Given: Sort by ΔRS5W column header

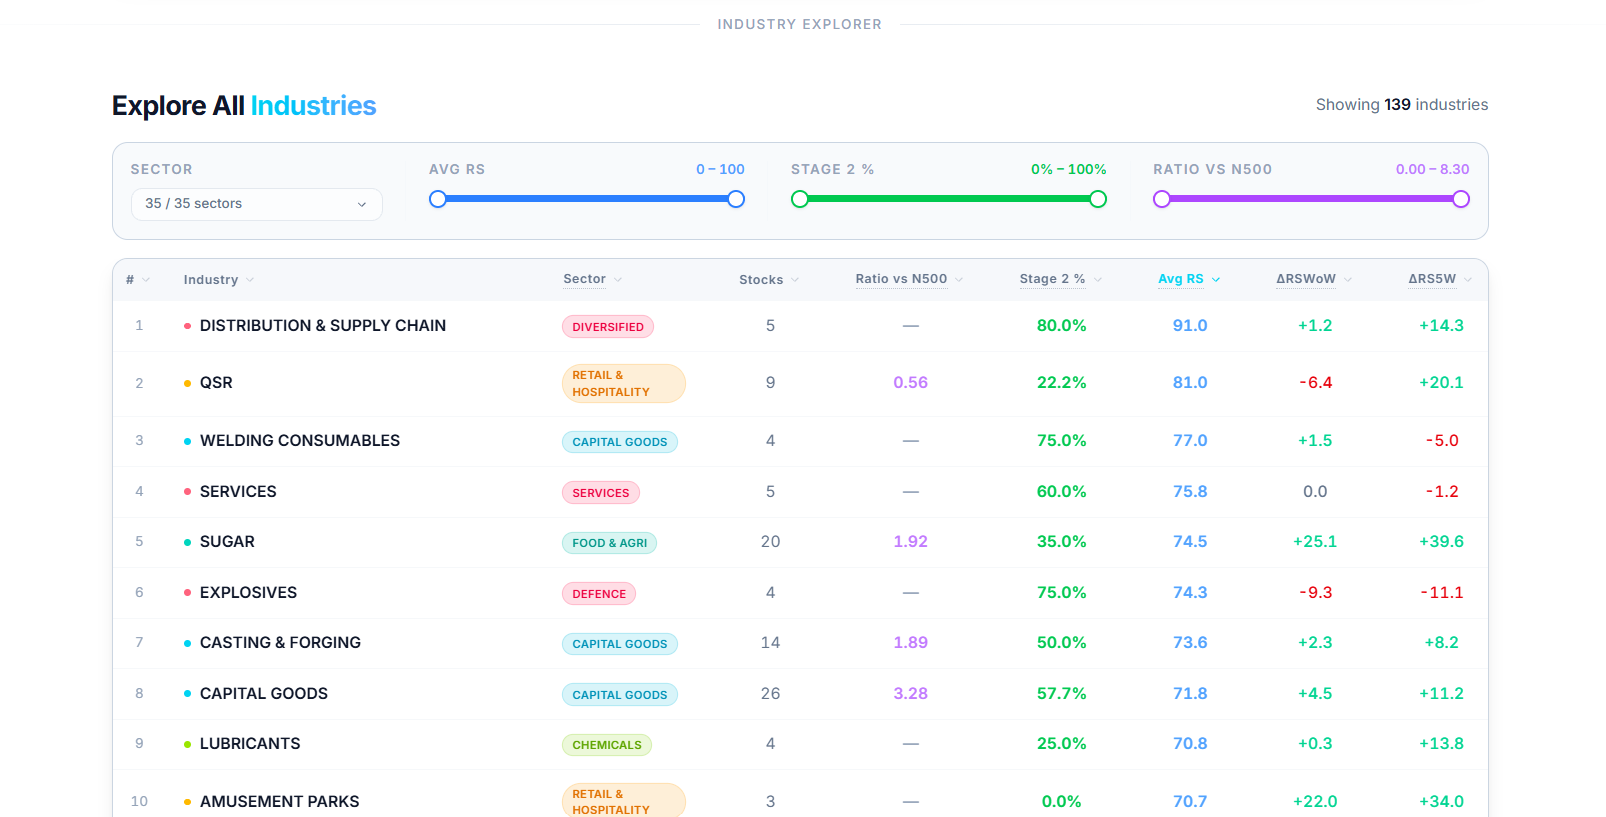Looking at the screenshot, I should point(1440,279).
